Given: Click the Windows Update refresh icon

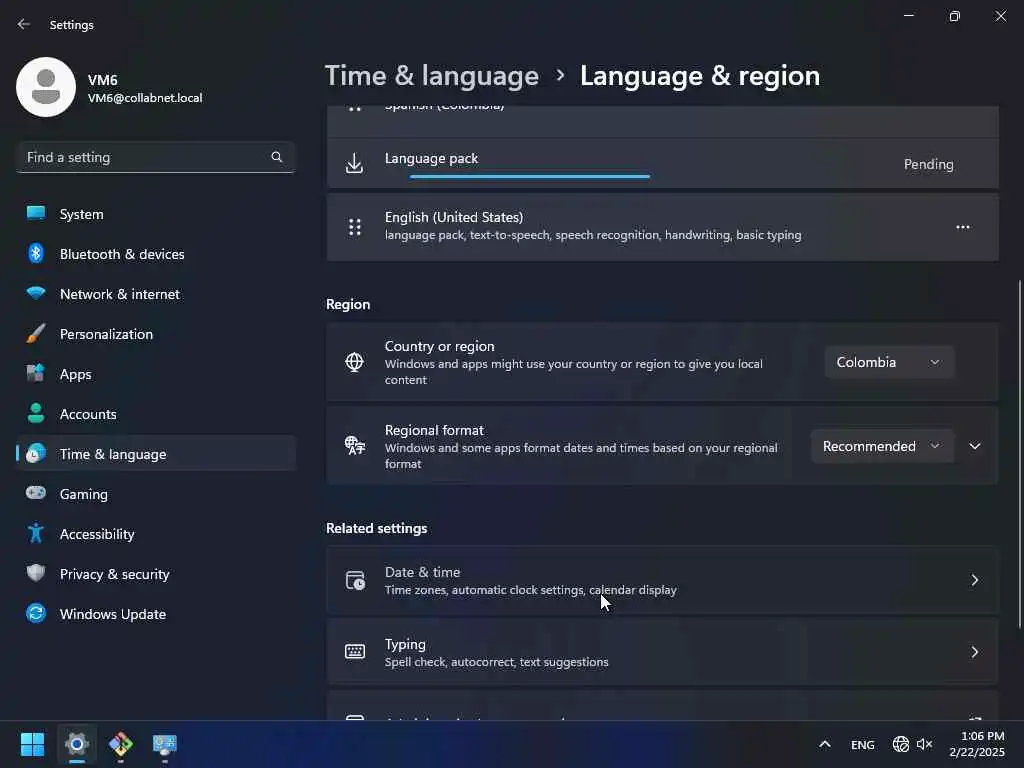Looking at the screenshot, I should pos(36,613).
